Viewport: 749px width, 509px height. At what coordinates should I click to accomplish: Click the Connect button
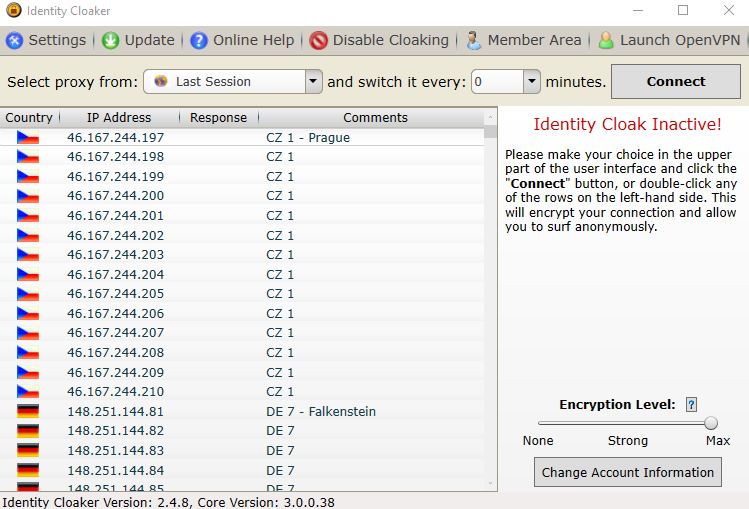click(676, 82)
